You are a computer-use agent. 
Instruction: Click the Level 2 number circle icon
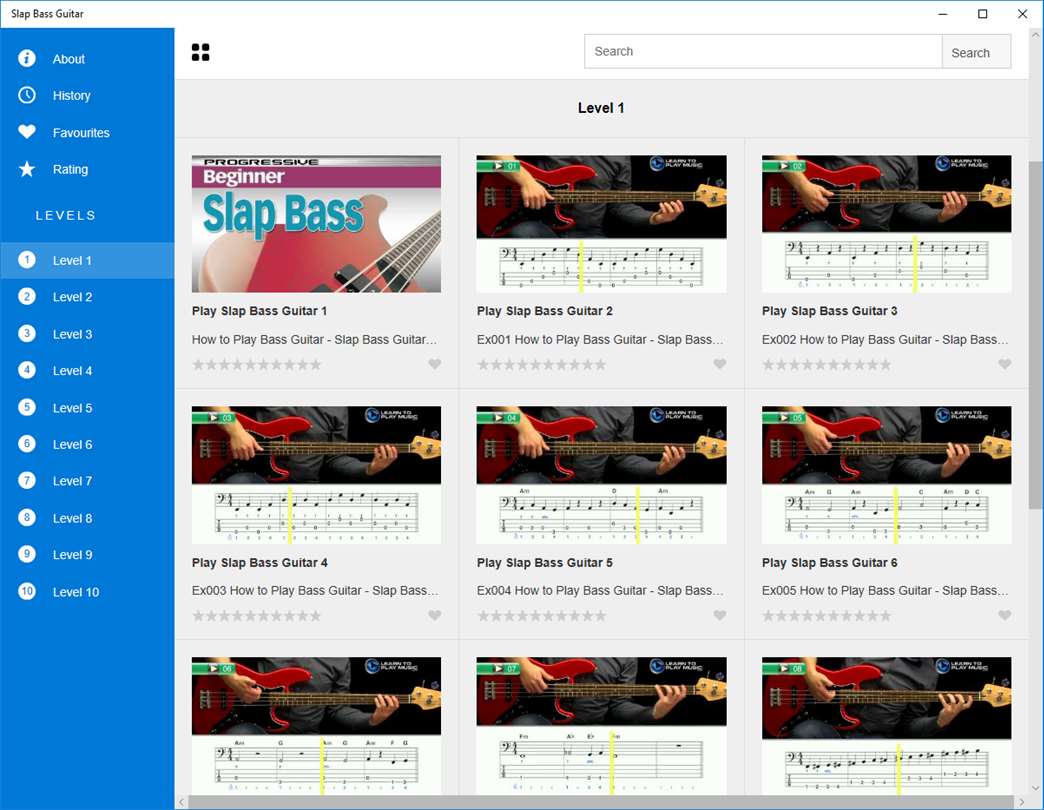click(x=27, y=297)
